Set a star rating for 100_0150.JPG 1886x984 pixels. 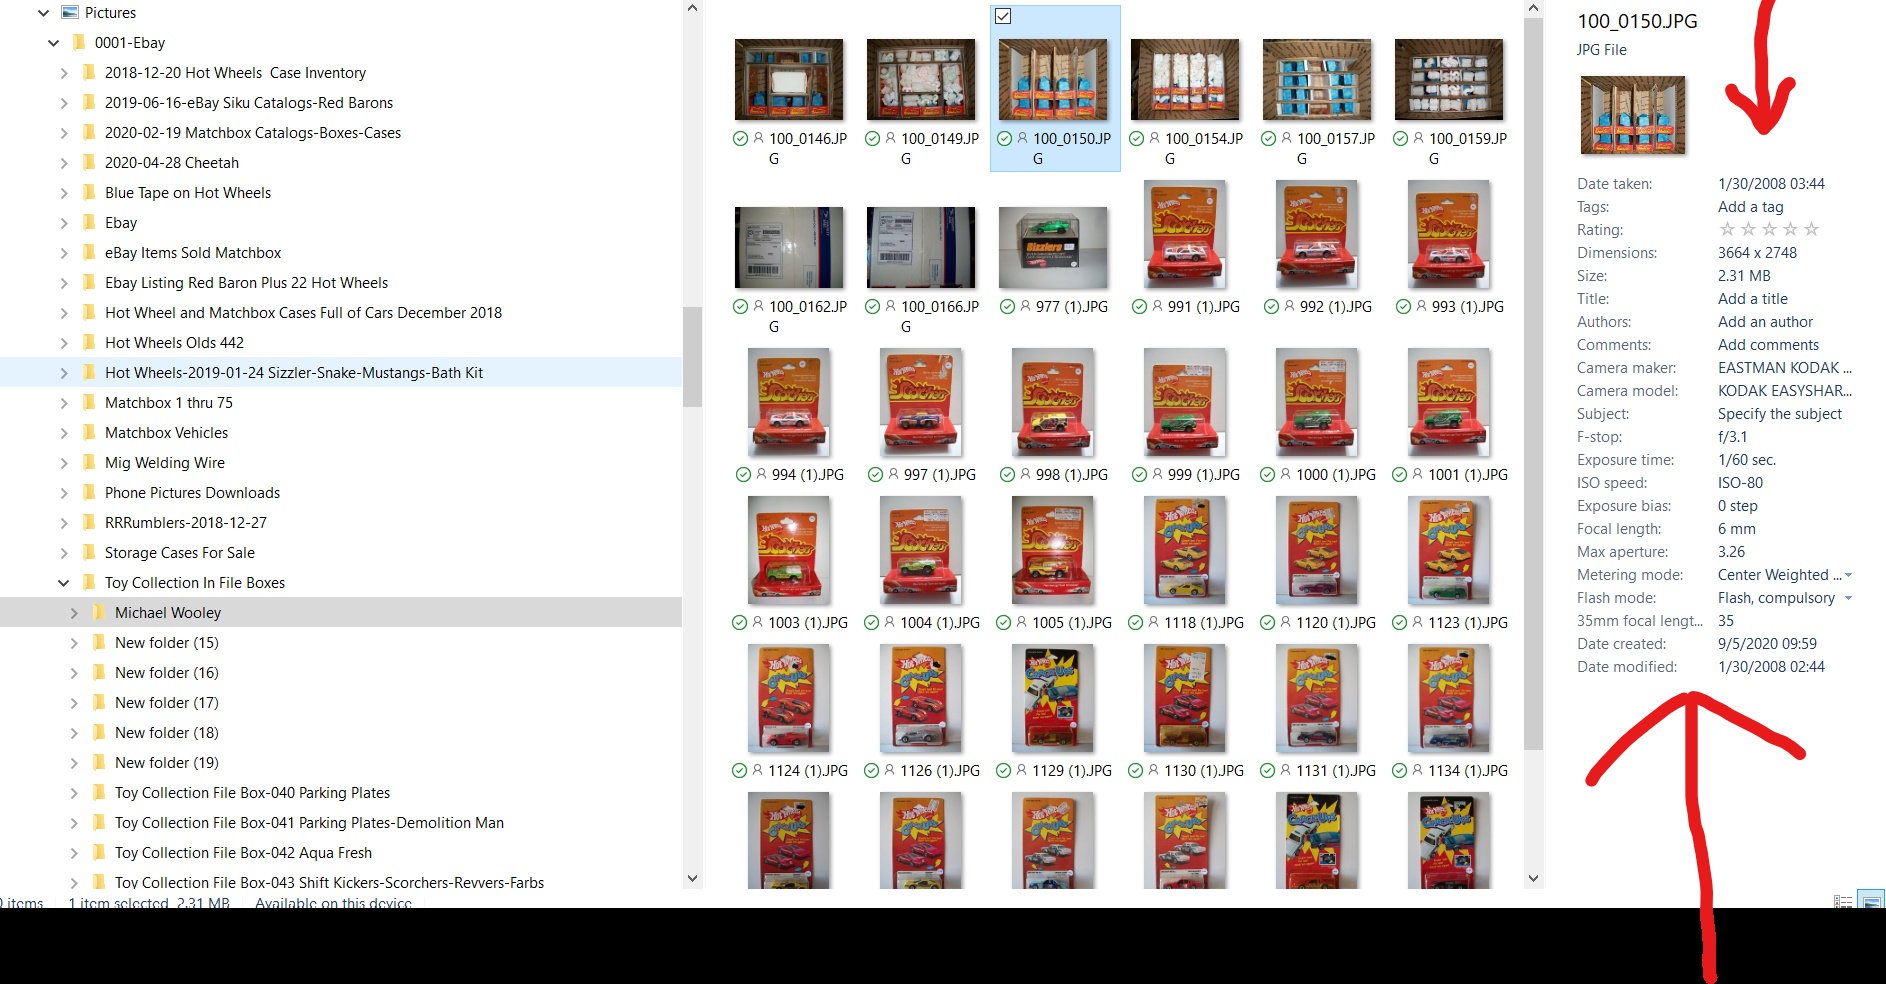pos(1769,229)
